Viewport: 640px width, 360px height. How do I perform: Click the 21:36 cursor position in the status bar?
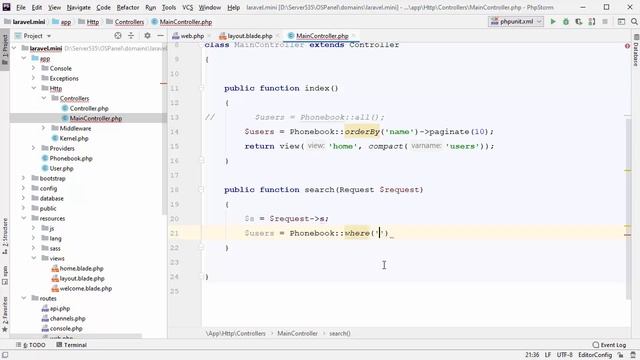pos(532,355)
